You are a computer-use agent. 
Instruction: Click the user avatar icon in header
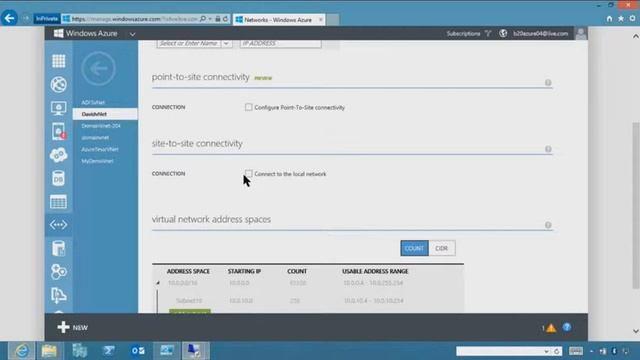(581, 33)
